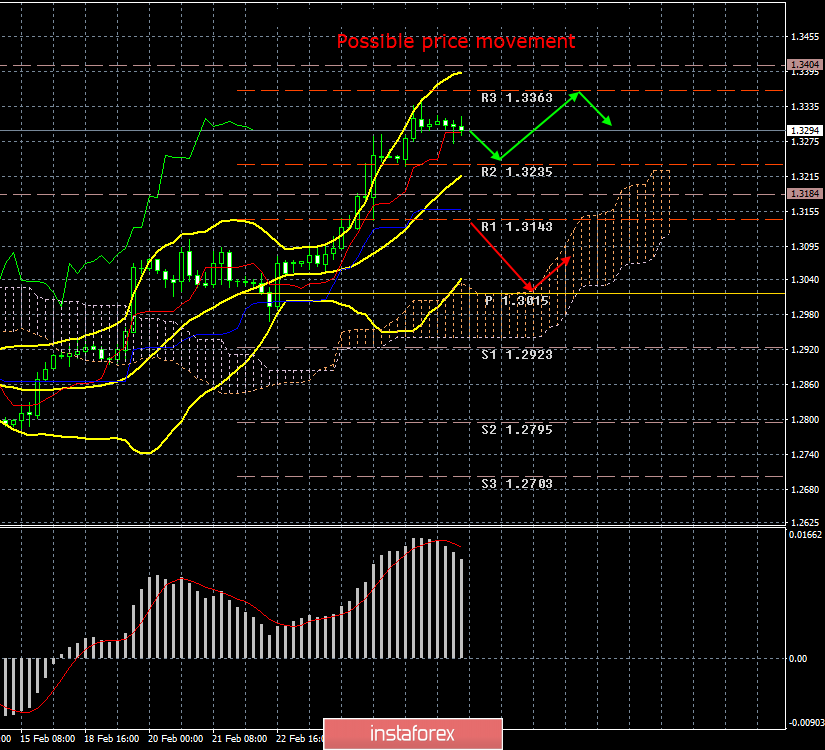Click the 21 Feb 08:00 time label
Viewport: 825px width, 750px height.
coord(239,739)
